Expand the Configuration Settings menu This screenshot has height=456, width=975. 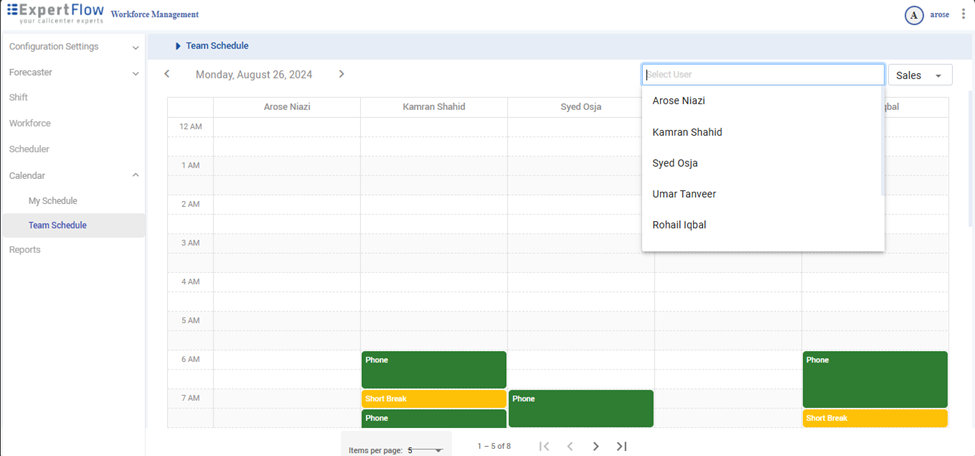click(135, 47)
